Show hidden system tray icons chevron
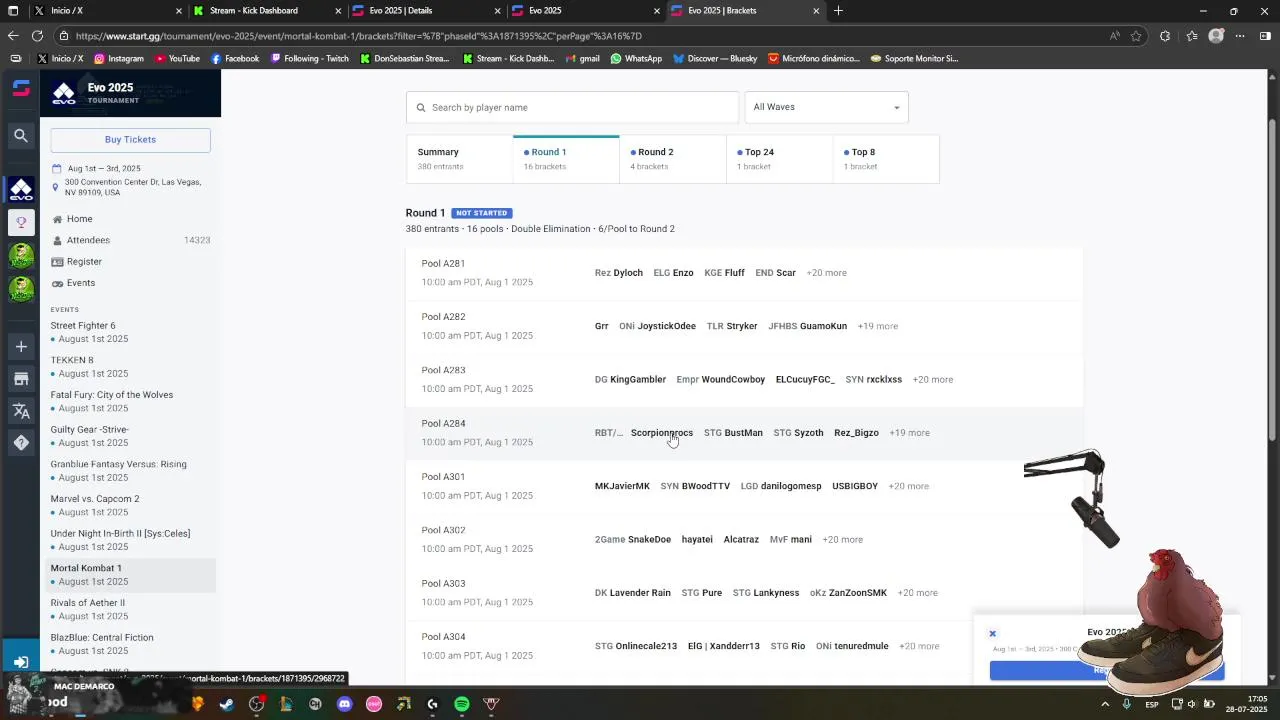Viewport: 1280px width, 720px height. coord(1106,704)
